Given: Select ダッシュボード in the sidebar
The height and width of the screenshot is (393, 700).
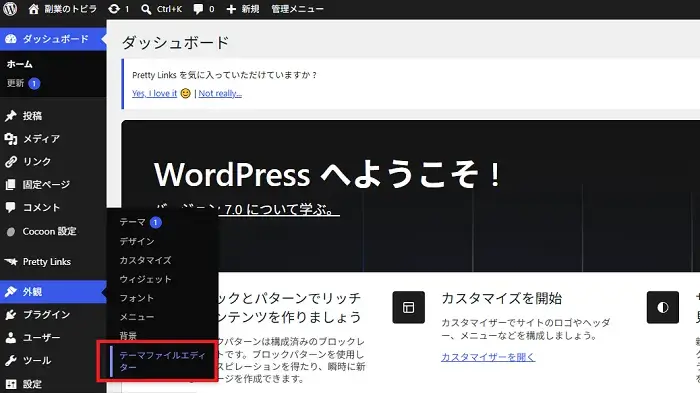Looking at the screenshot, I should (53, 39).
